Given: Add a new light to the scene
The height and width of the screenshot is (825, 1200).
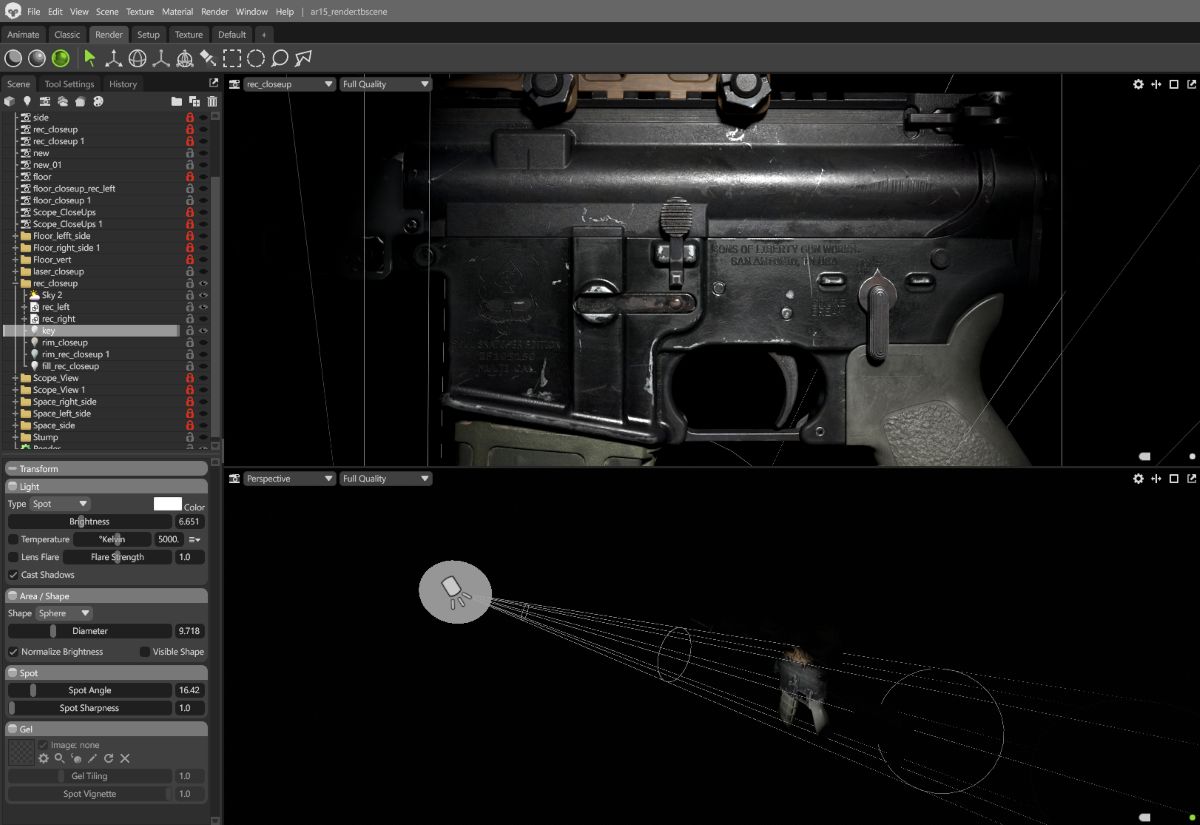Looking at the screenshot, I should coord(27,101).
